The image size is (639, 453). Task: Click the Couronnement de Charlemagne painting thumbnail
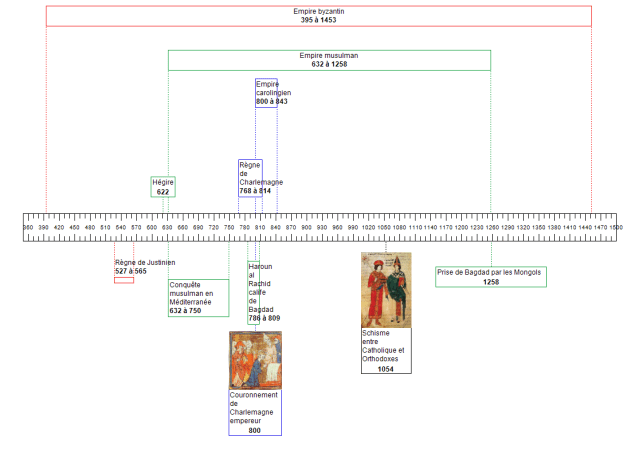[255, 360]
